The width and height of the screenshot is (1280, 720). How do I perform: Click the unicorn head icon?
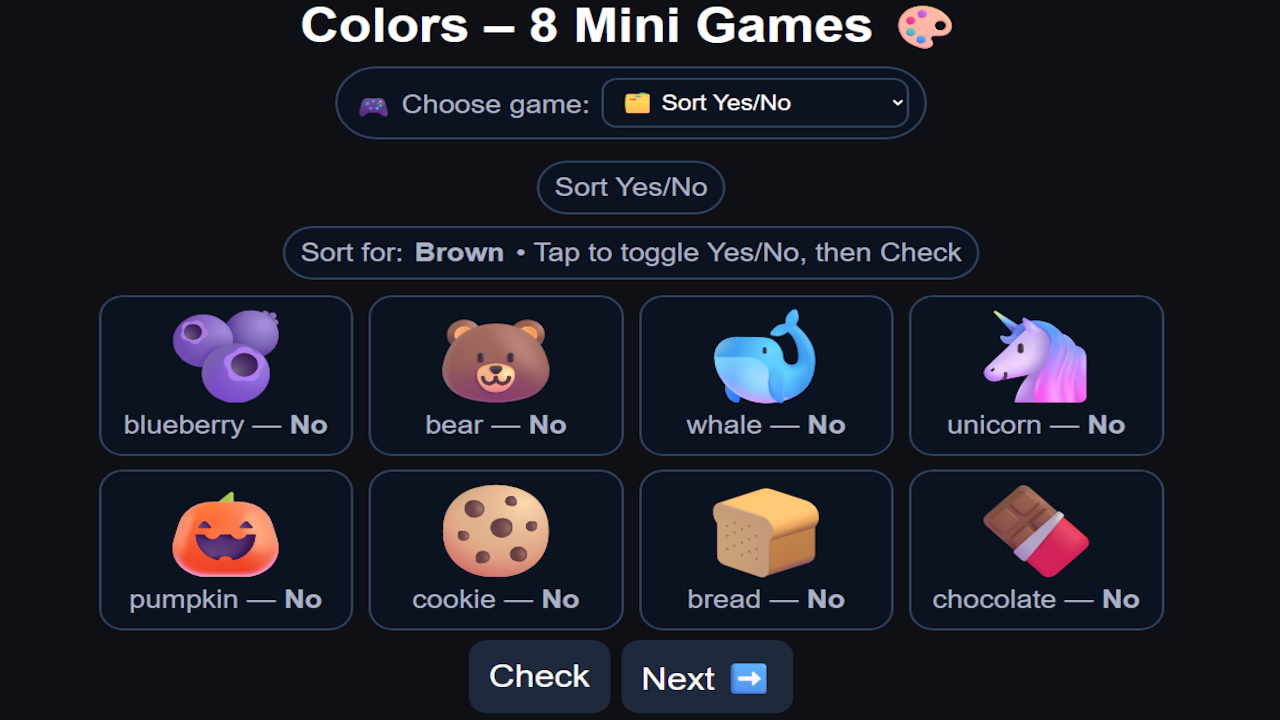[x=1035, y=357]
